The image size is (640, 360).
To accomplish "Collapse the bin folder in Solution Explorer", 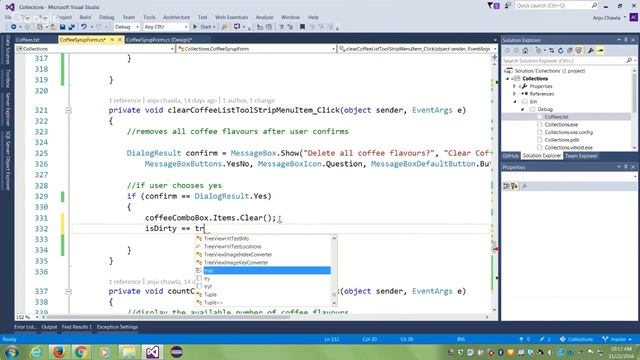I will pyautogui.click(x=515, y=102).
